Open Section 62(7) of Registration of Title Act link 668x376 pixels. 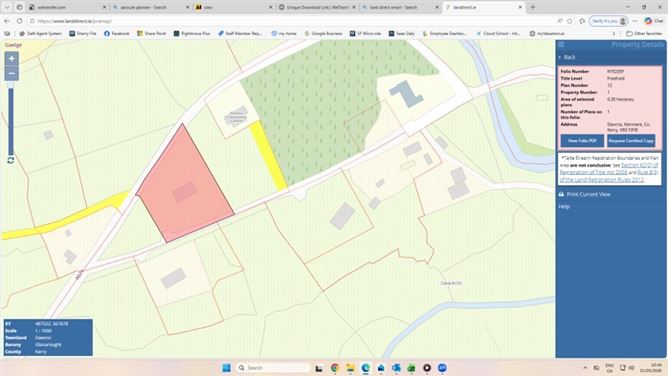coord(609,169)
